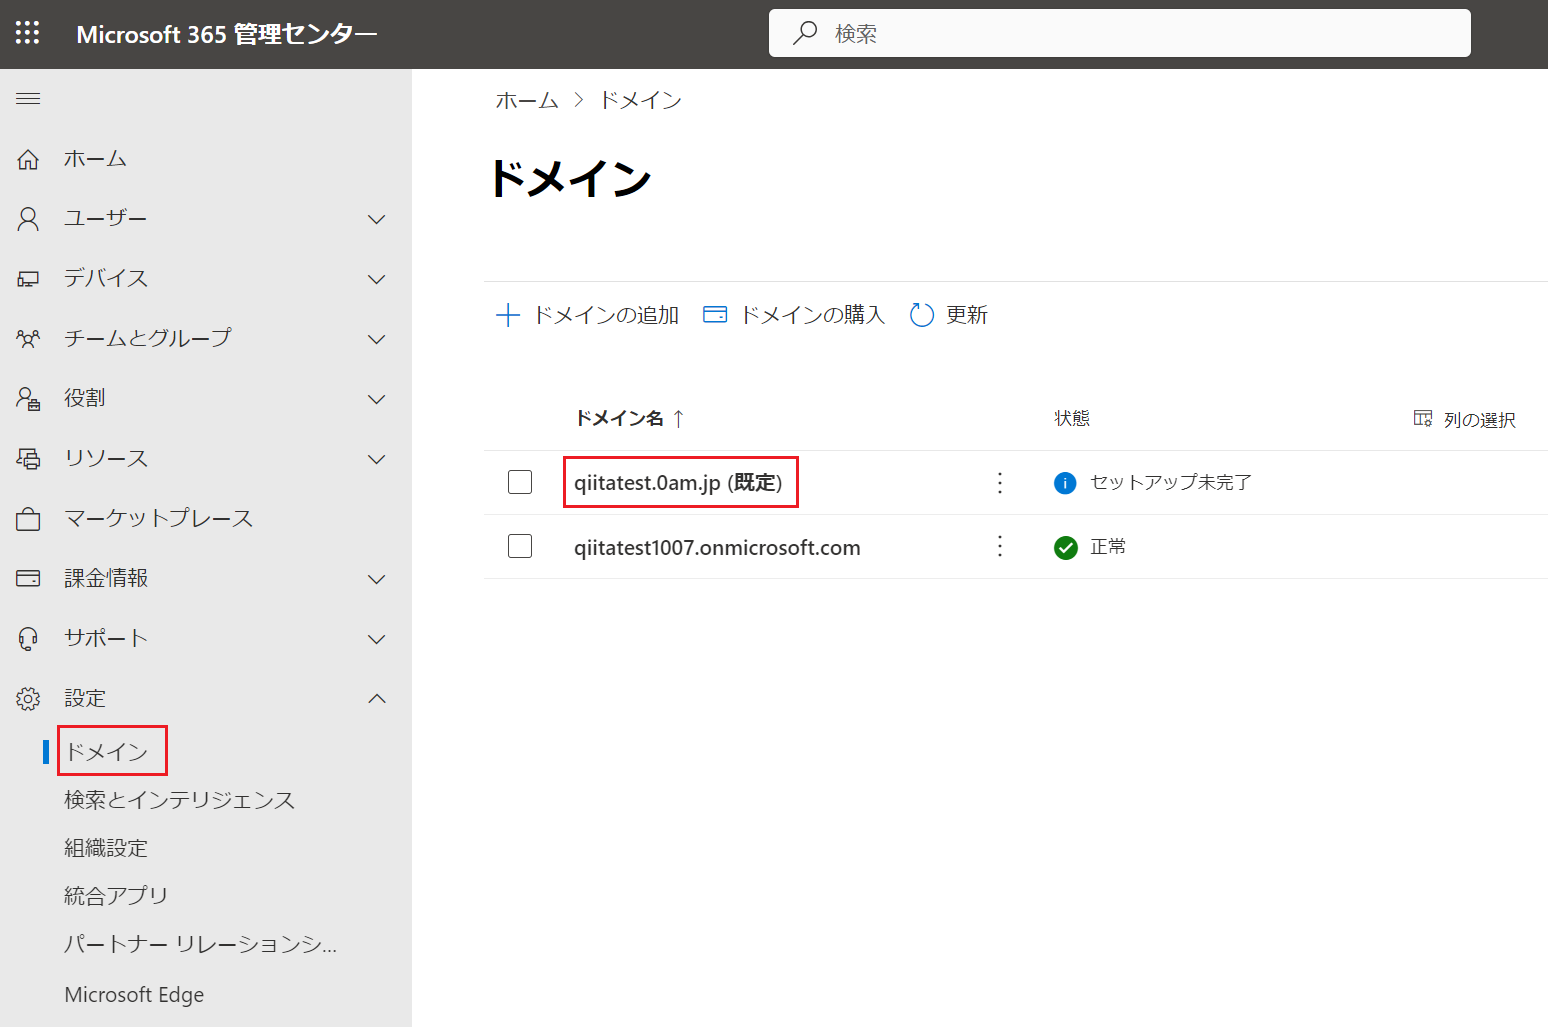Expand the リソース menu chevron

click(x=377, y=459)
